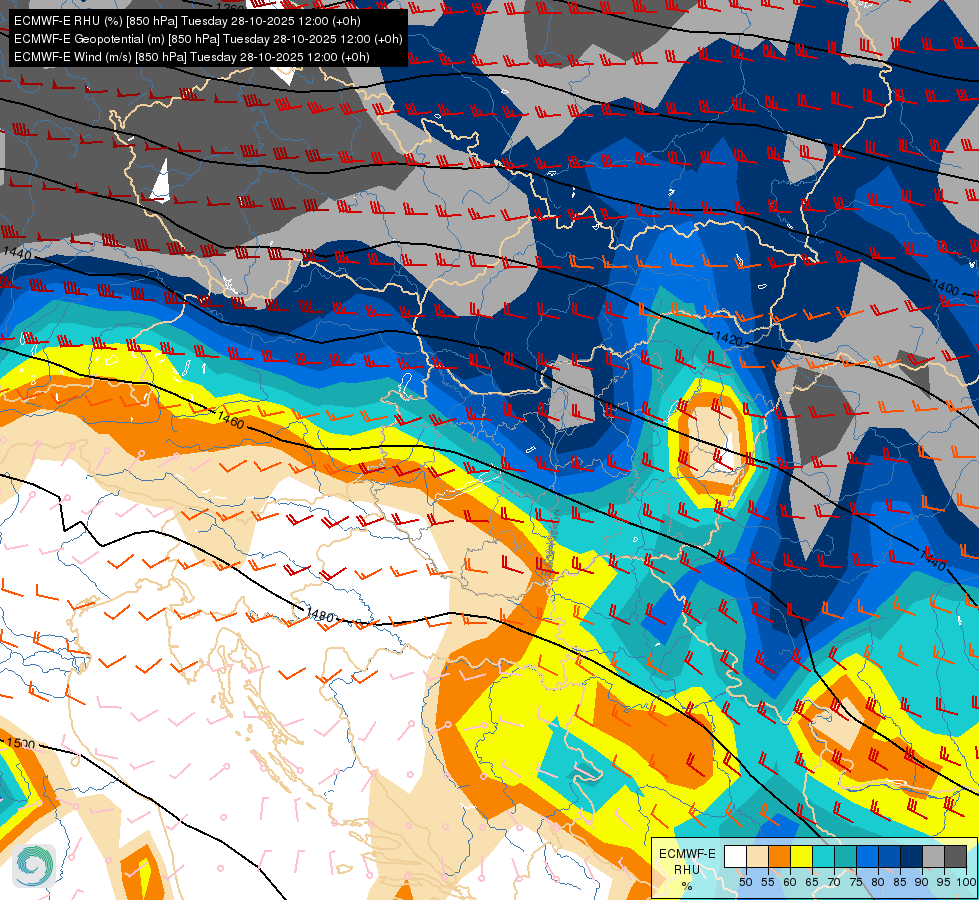Click the legend value 75
This screenshot has height=900, width=979.
pyautogui.click(x=857, y=882)
